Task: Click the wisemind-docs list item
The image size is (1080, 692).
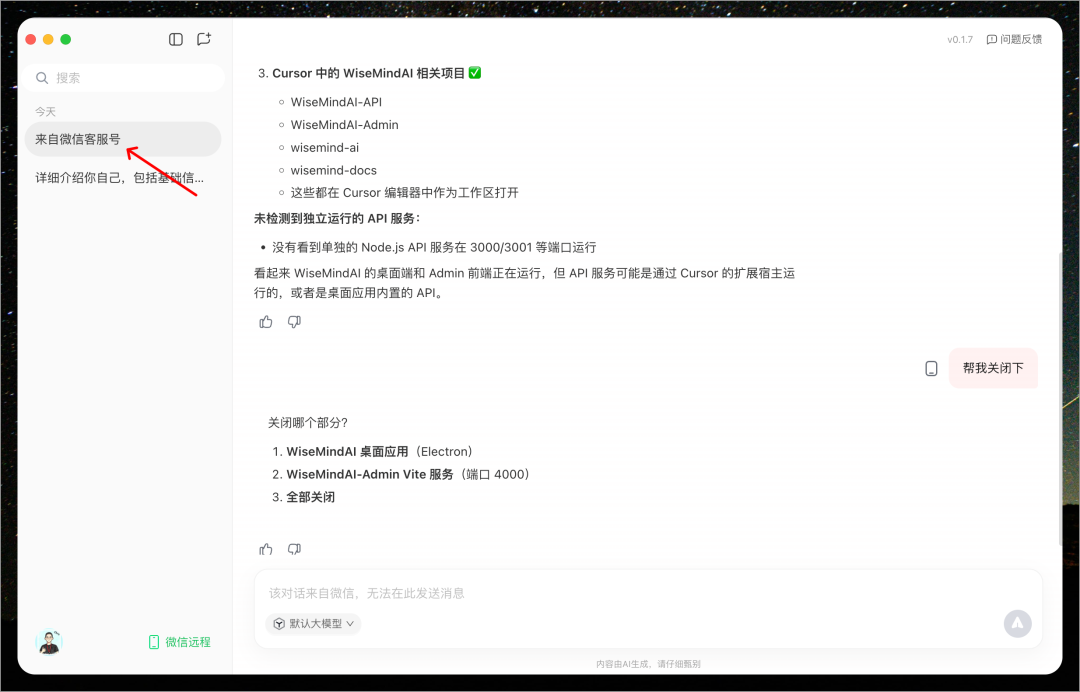Action: pos(333,170)
